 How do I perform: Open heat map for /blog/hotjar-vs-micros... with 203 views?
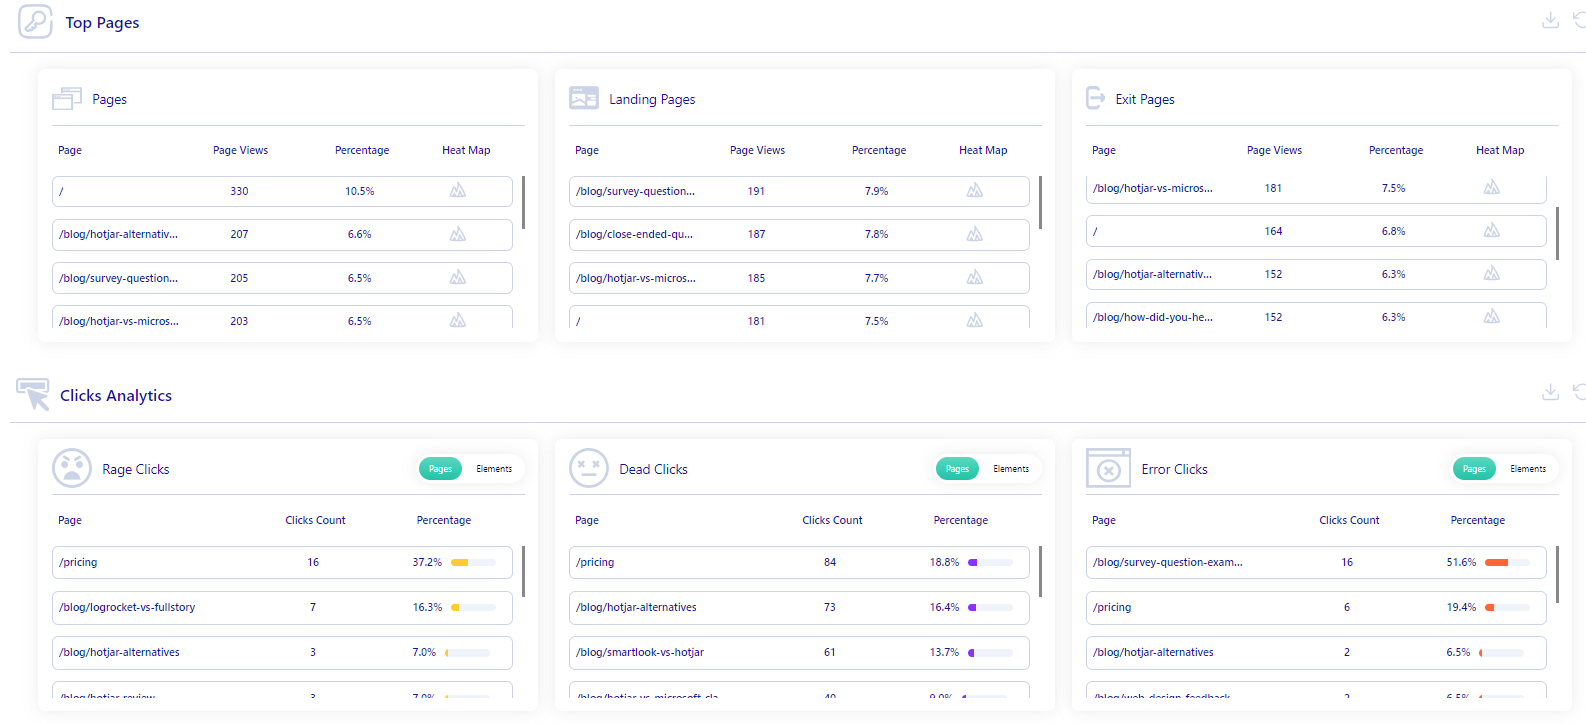(458, 320)
